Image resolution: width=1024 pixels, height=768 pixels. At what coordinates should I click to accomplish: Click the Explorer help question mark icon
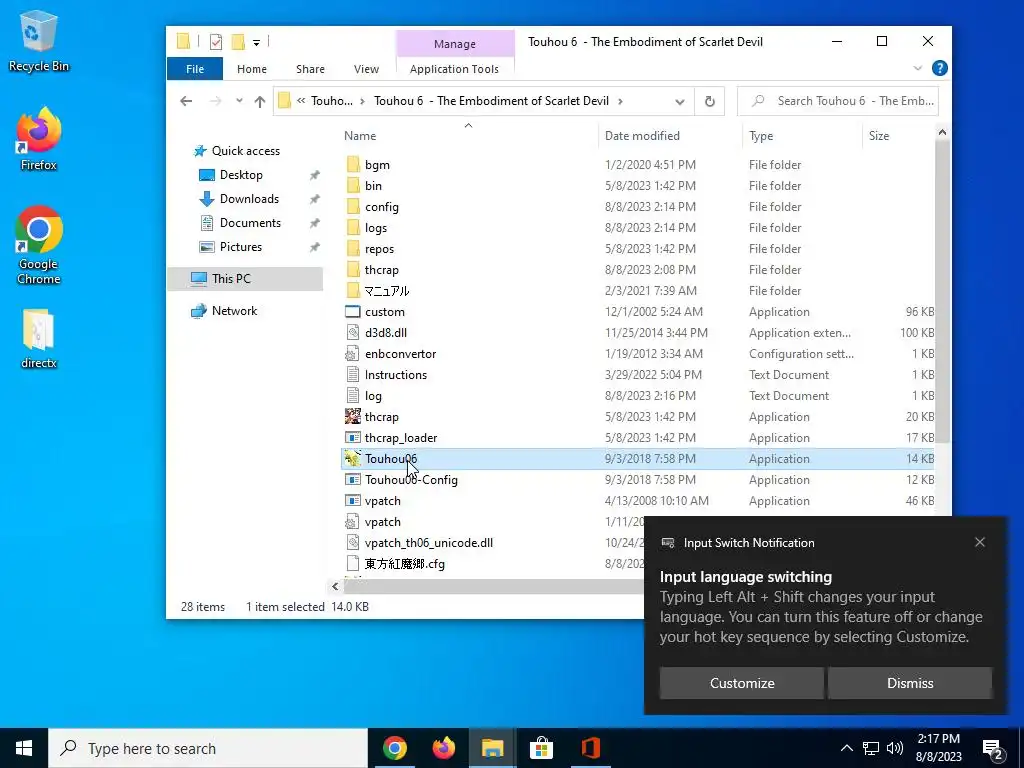(x=939, y=68)
